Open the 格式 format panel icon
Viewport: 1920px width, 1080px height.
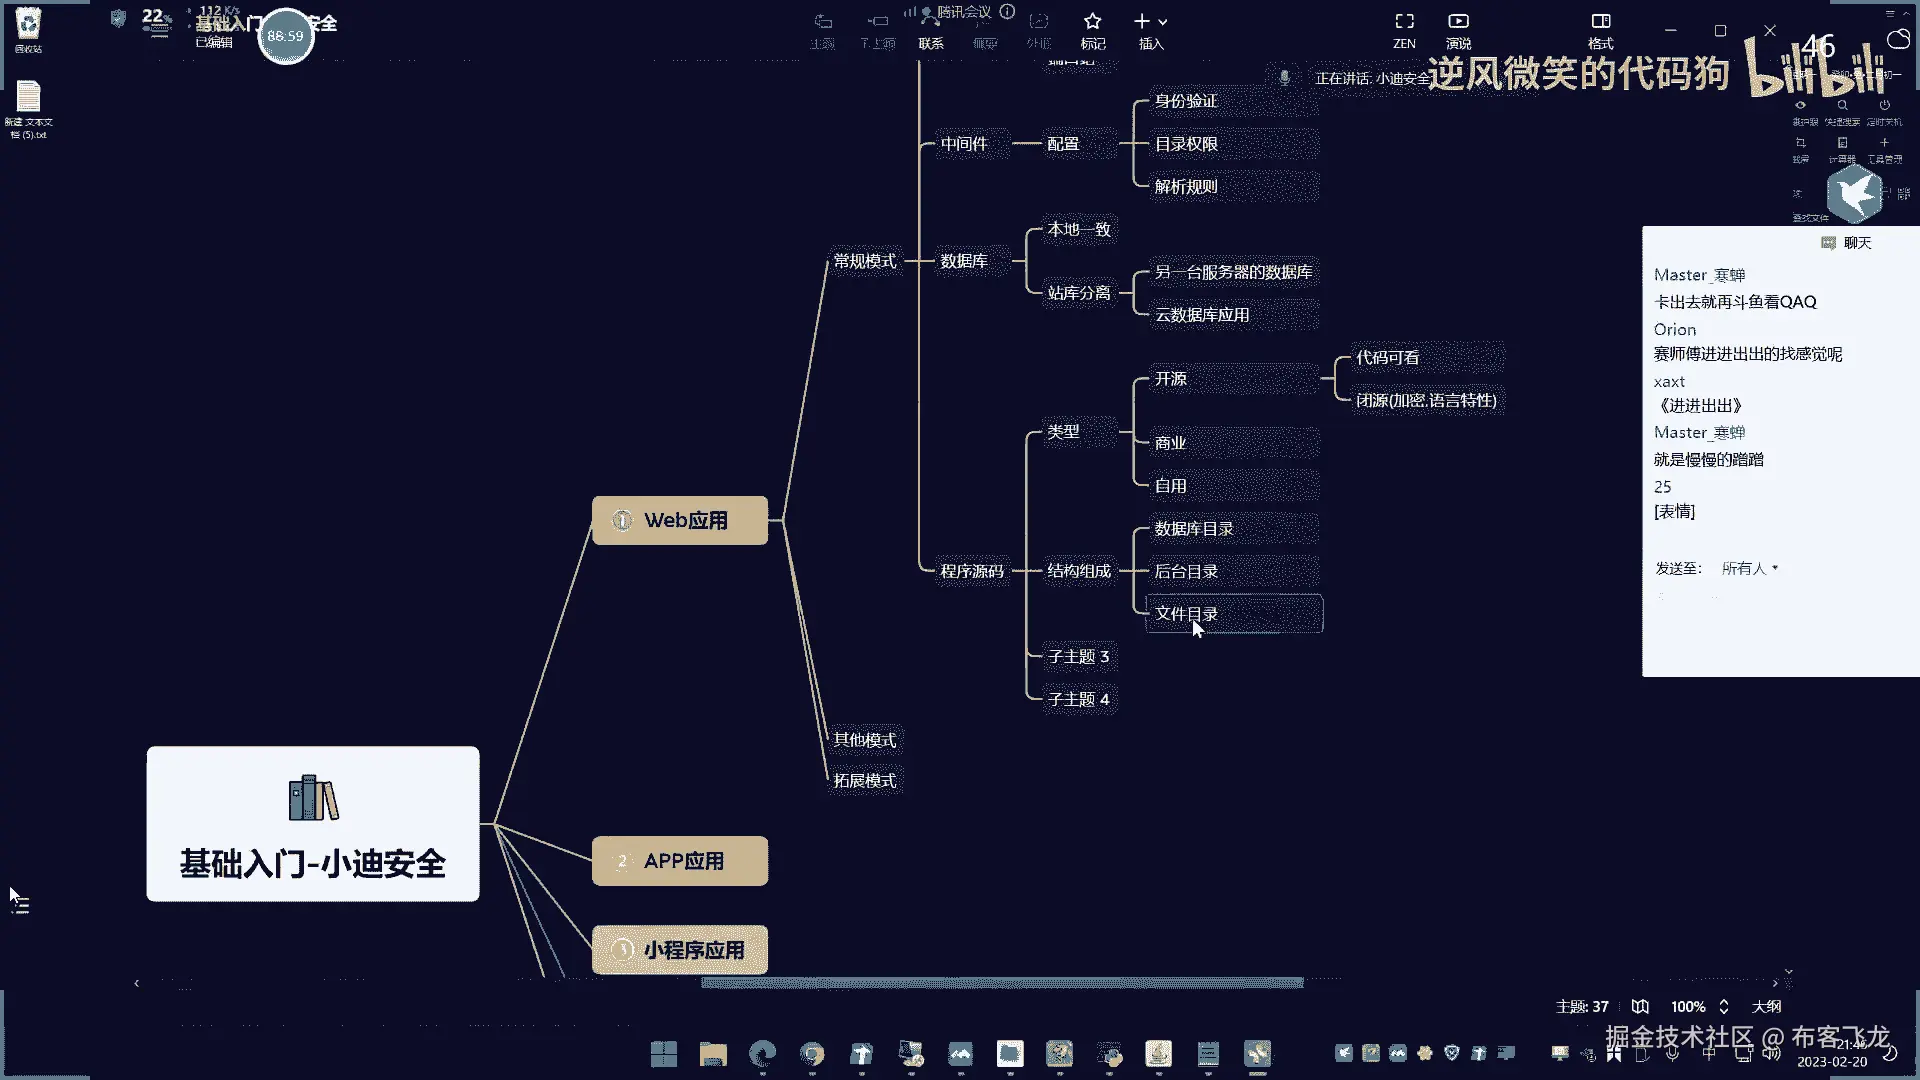(1600, 22)
